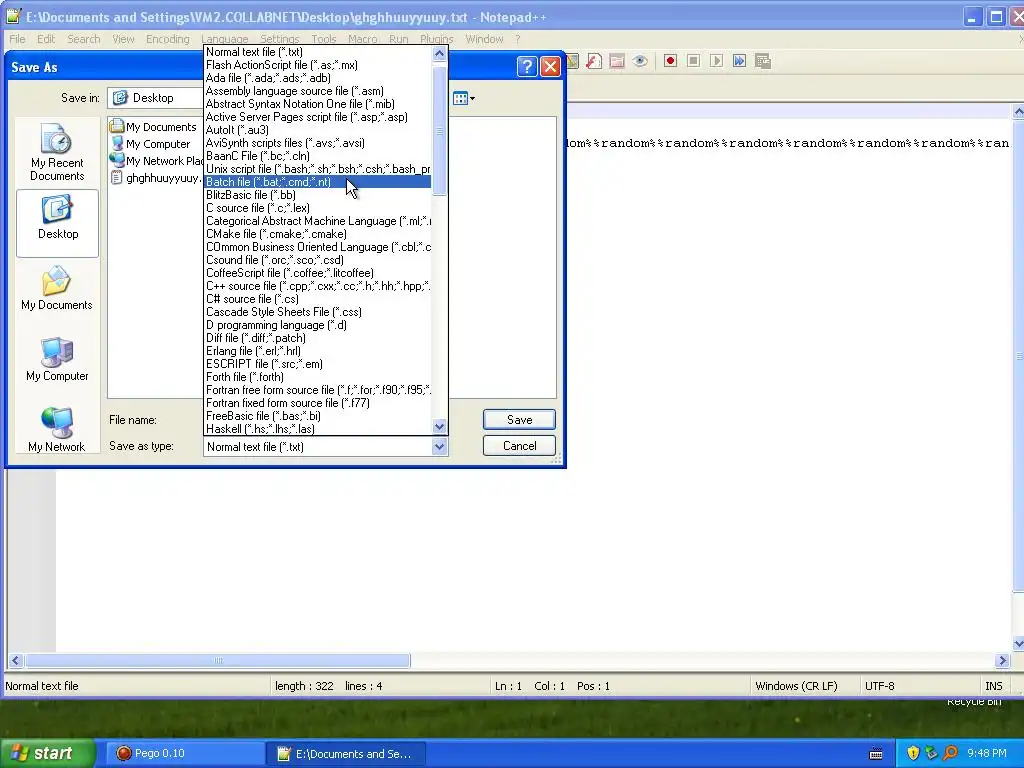Click My Computer in the file list

[x=151, y=144]
